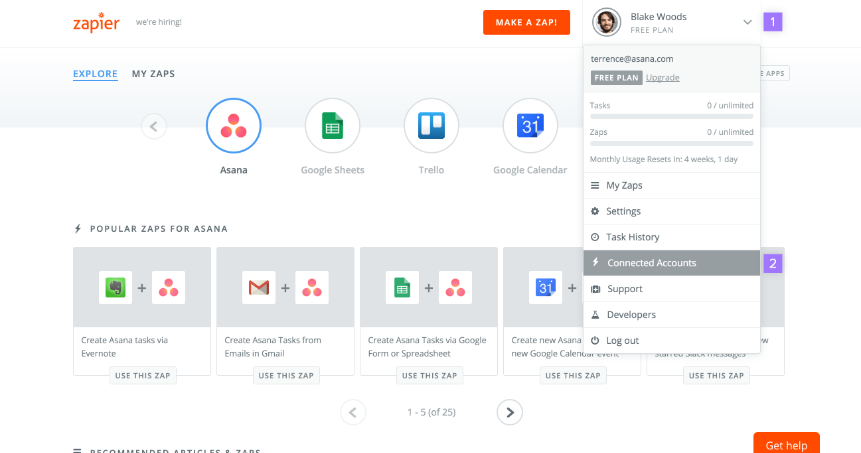Use the Google Form Asana zap

pos(429,376)
